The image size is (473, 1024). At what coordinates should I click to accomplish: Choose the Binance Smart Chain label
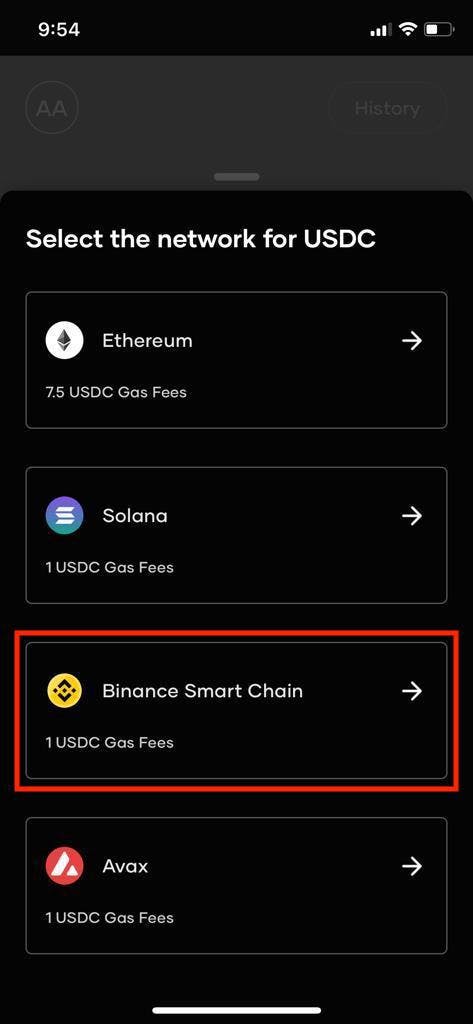coord(203,691)
